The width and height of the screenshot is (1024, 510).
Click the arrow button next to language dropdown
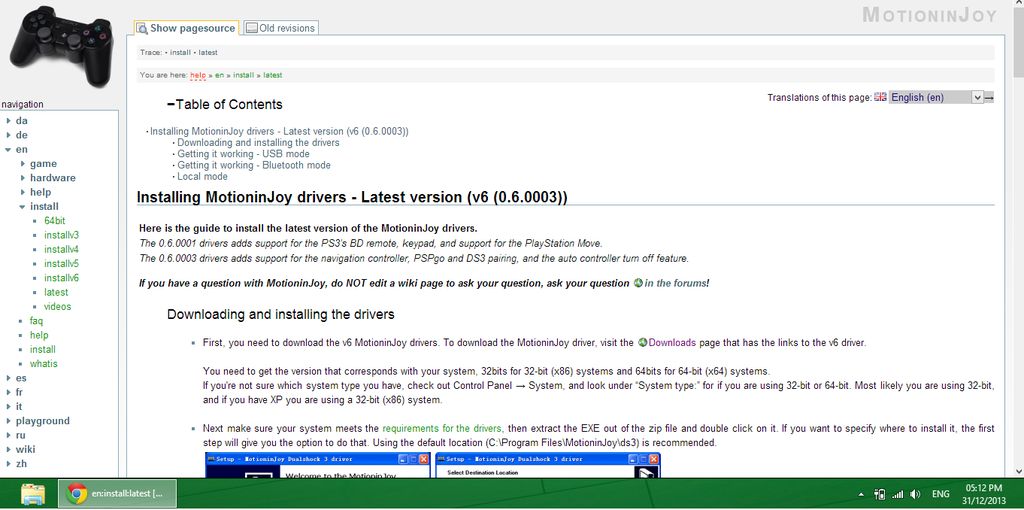[x=989, y=97]
